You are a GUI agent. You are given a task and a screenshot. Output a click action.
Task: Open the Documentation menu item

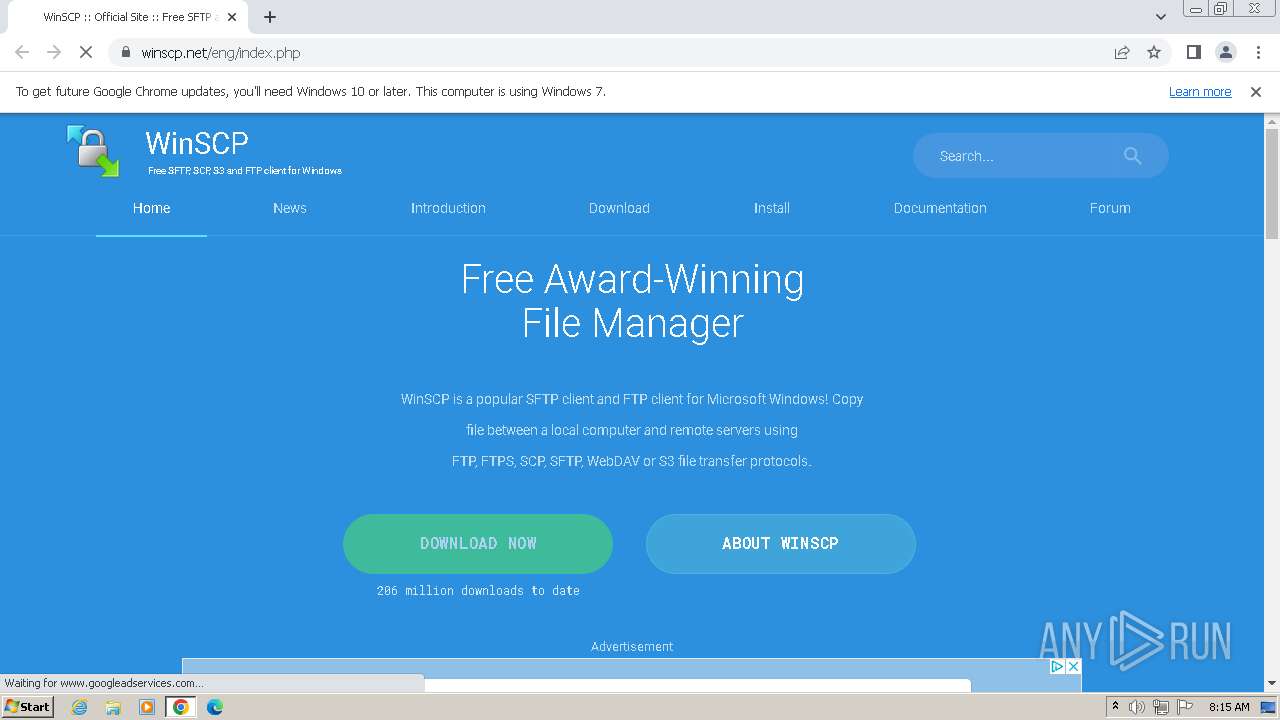(940, 208)
